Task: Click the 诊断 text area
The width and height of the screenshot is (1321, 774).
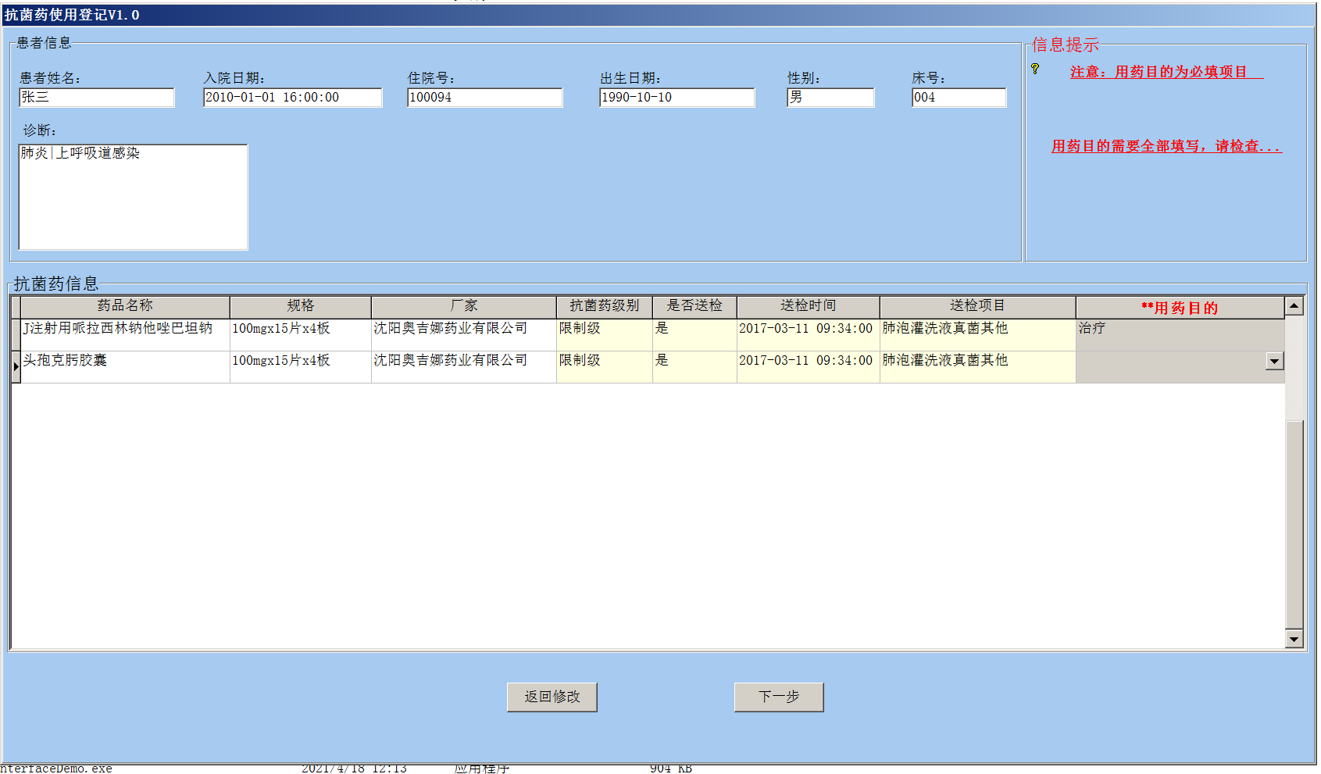Action: coord(133,197)
